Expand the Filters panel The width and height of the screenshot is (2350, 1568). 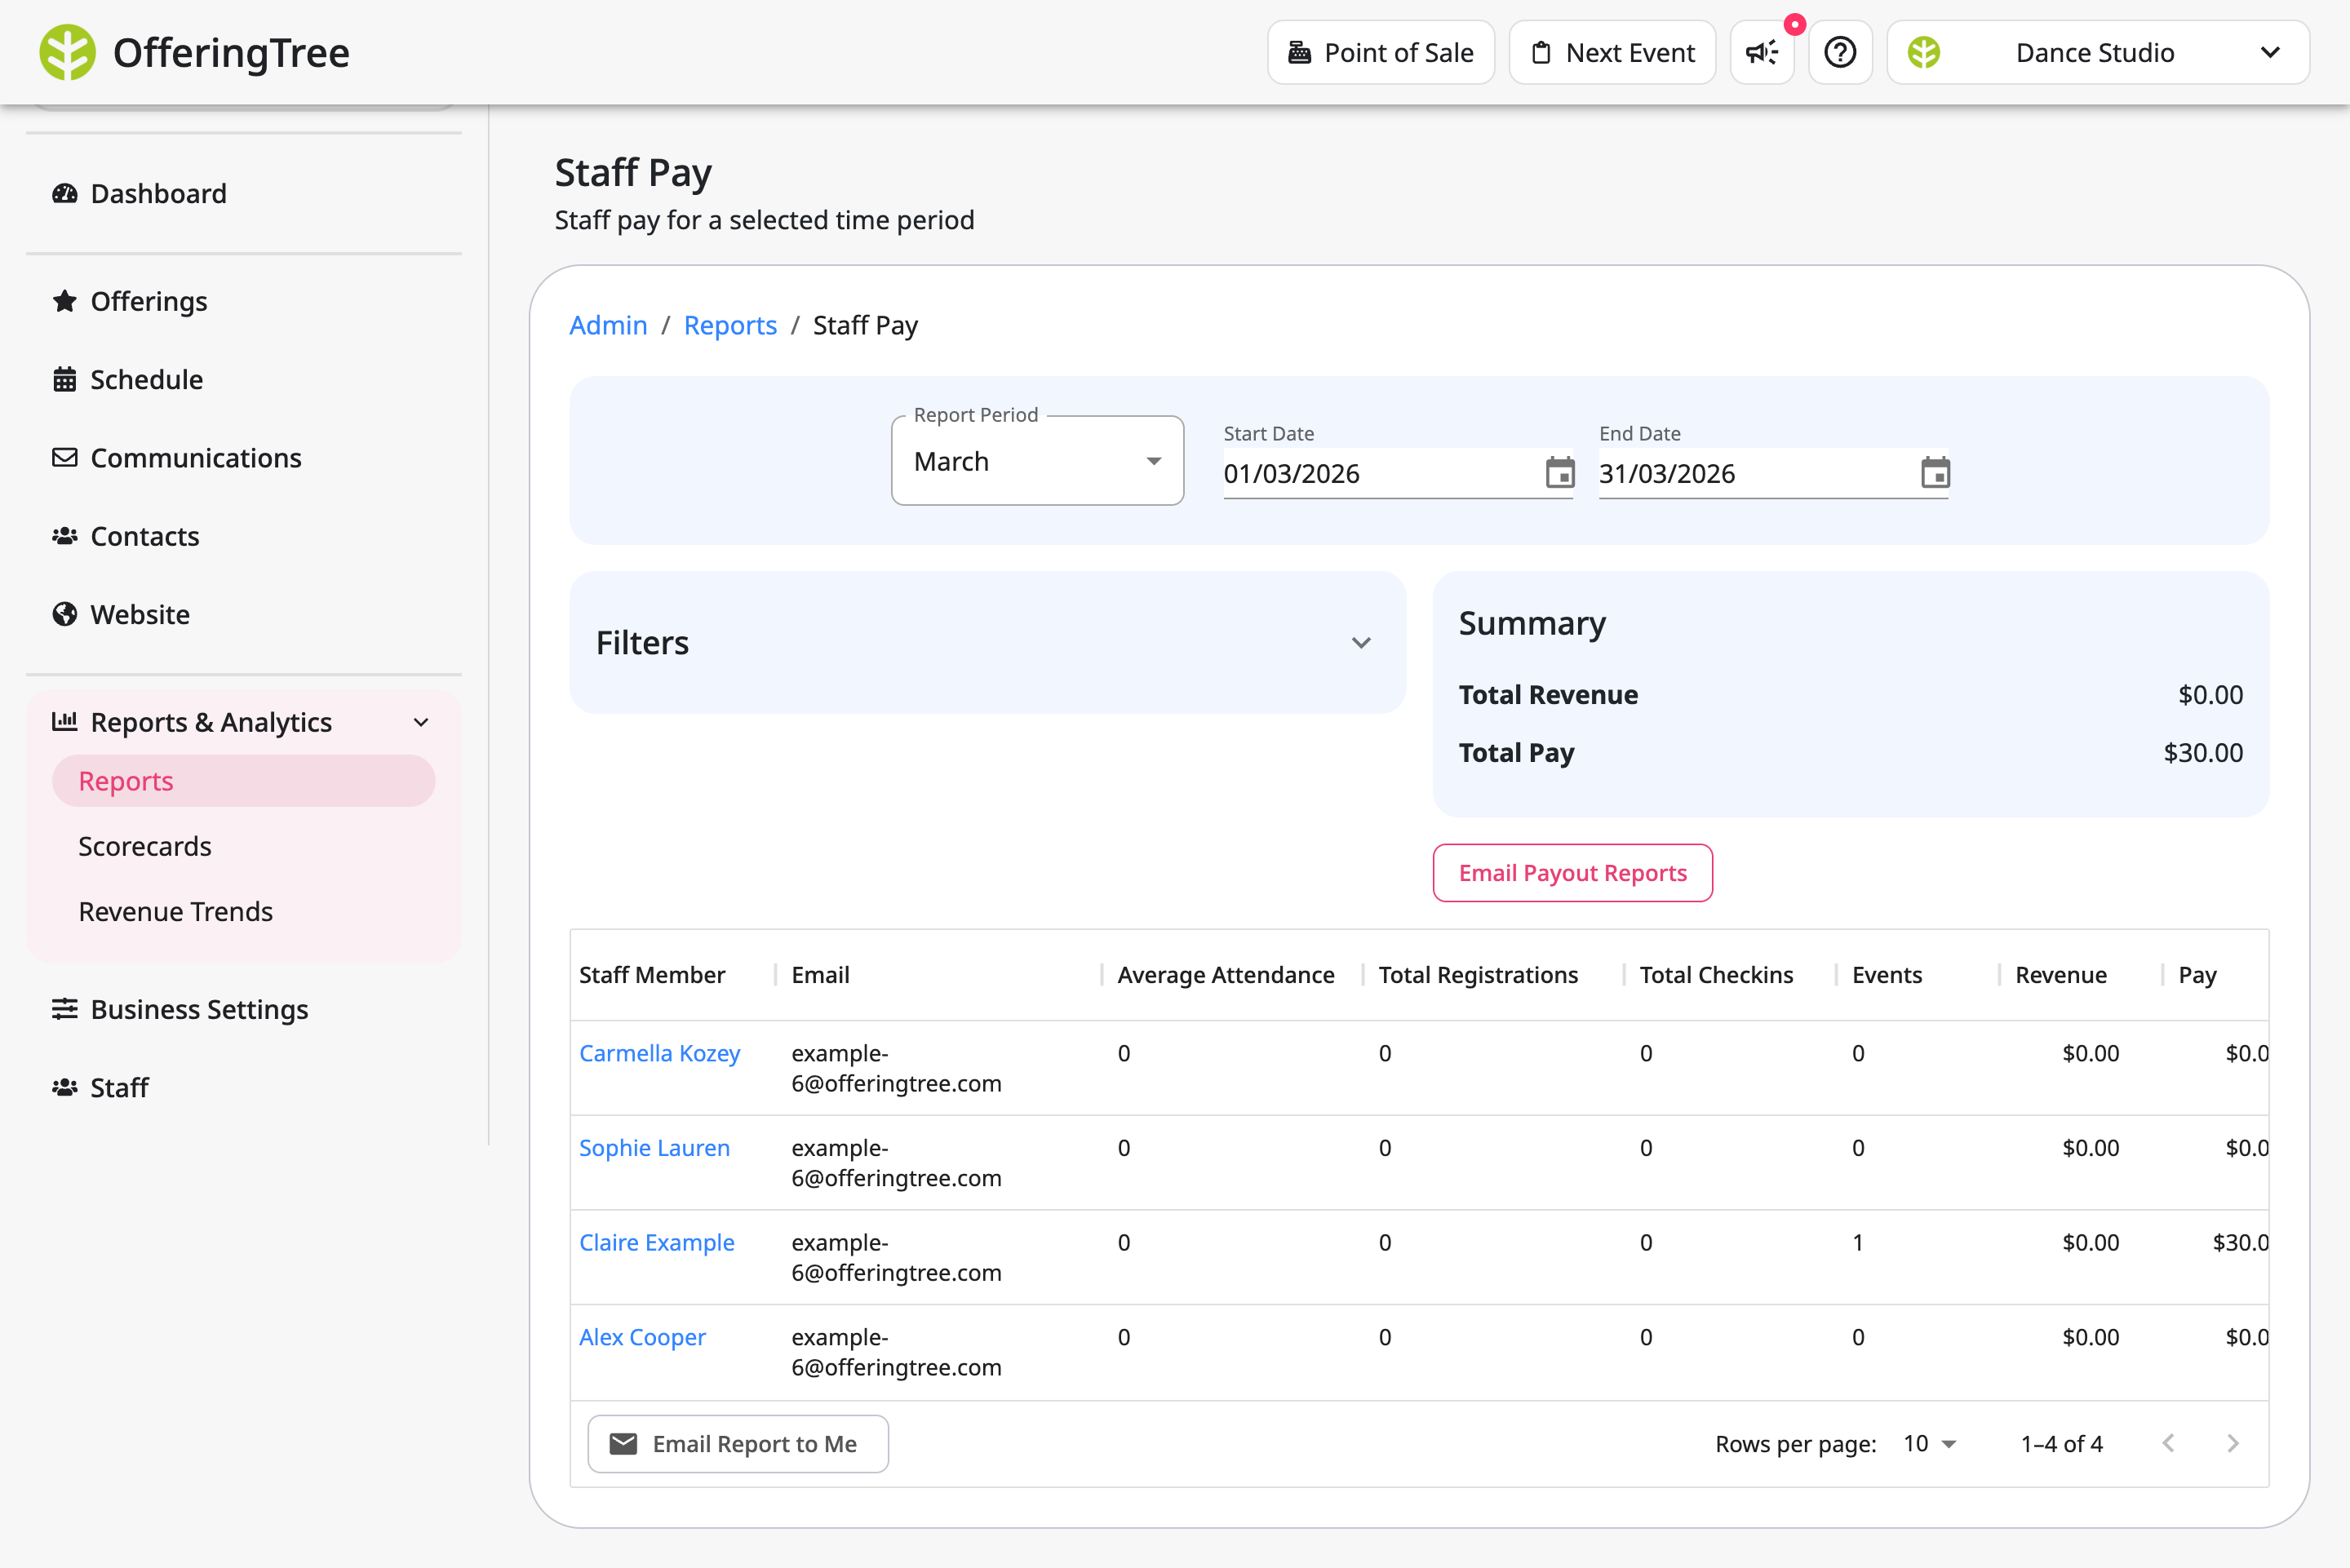pos(987,642)
